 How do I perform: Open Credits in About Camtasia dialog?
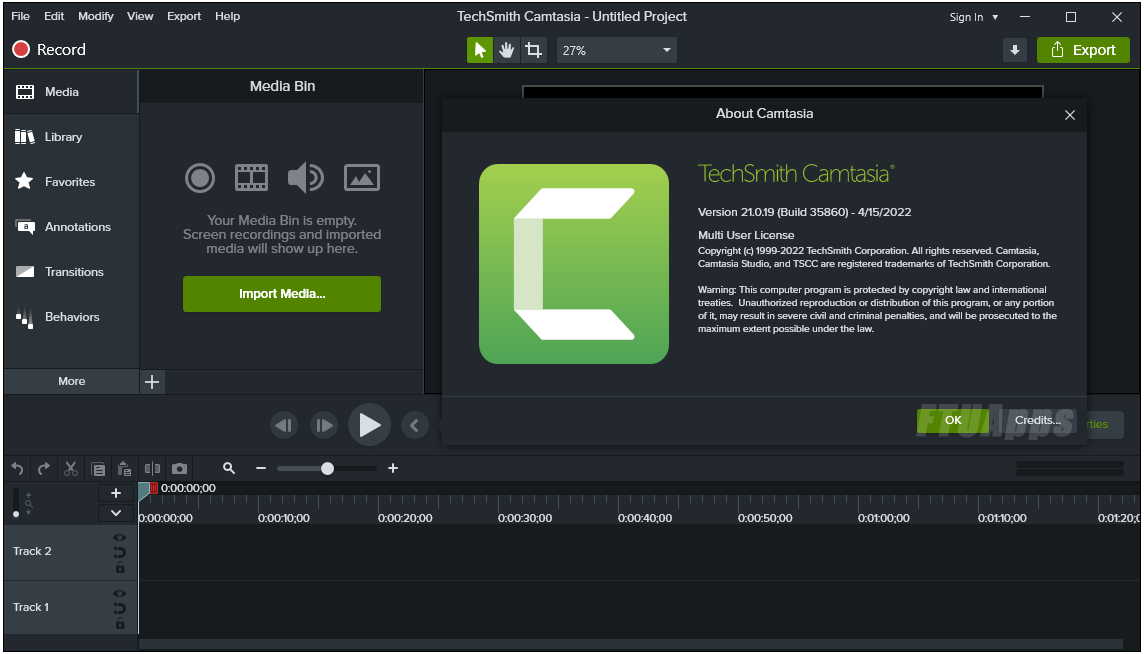click(x=1037, y=420)
